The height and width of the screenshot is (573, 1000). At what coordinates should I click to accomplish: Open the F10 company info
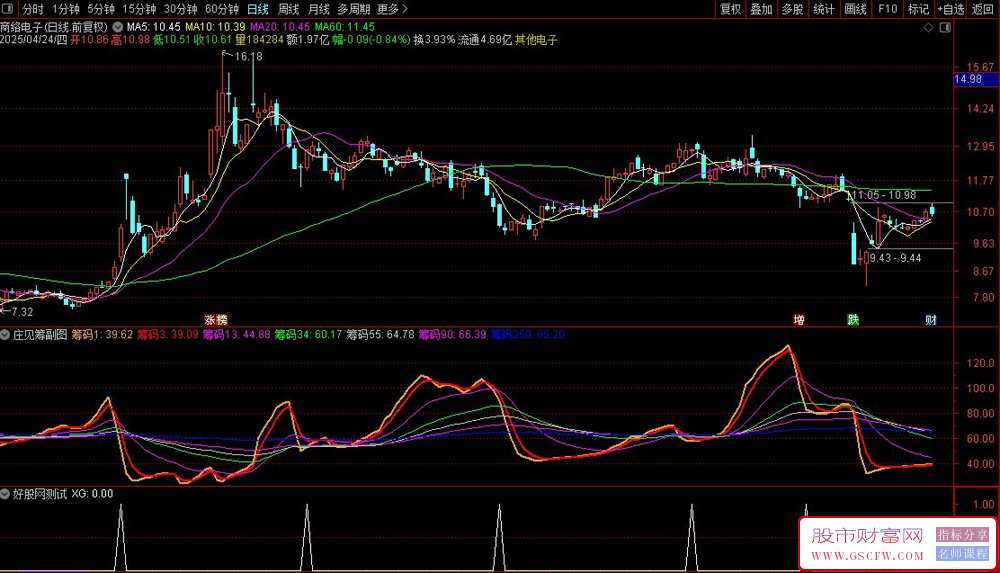tap(886, 9)
